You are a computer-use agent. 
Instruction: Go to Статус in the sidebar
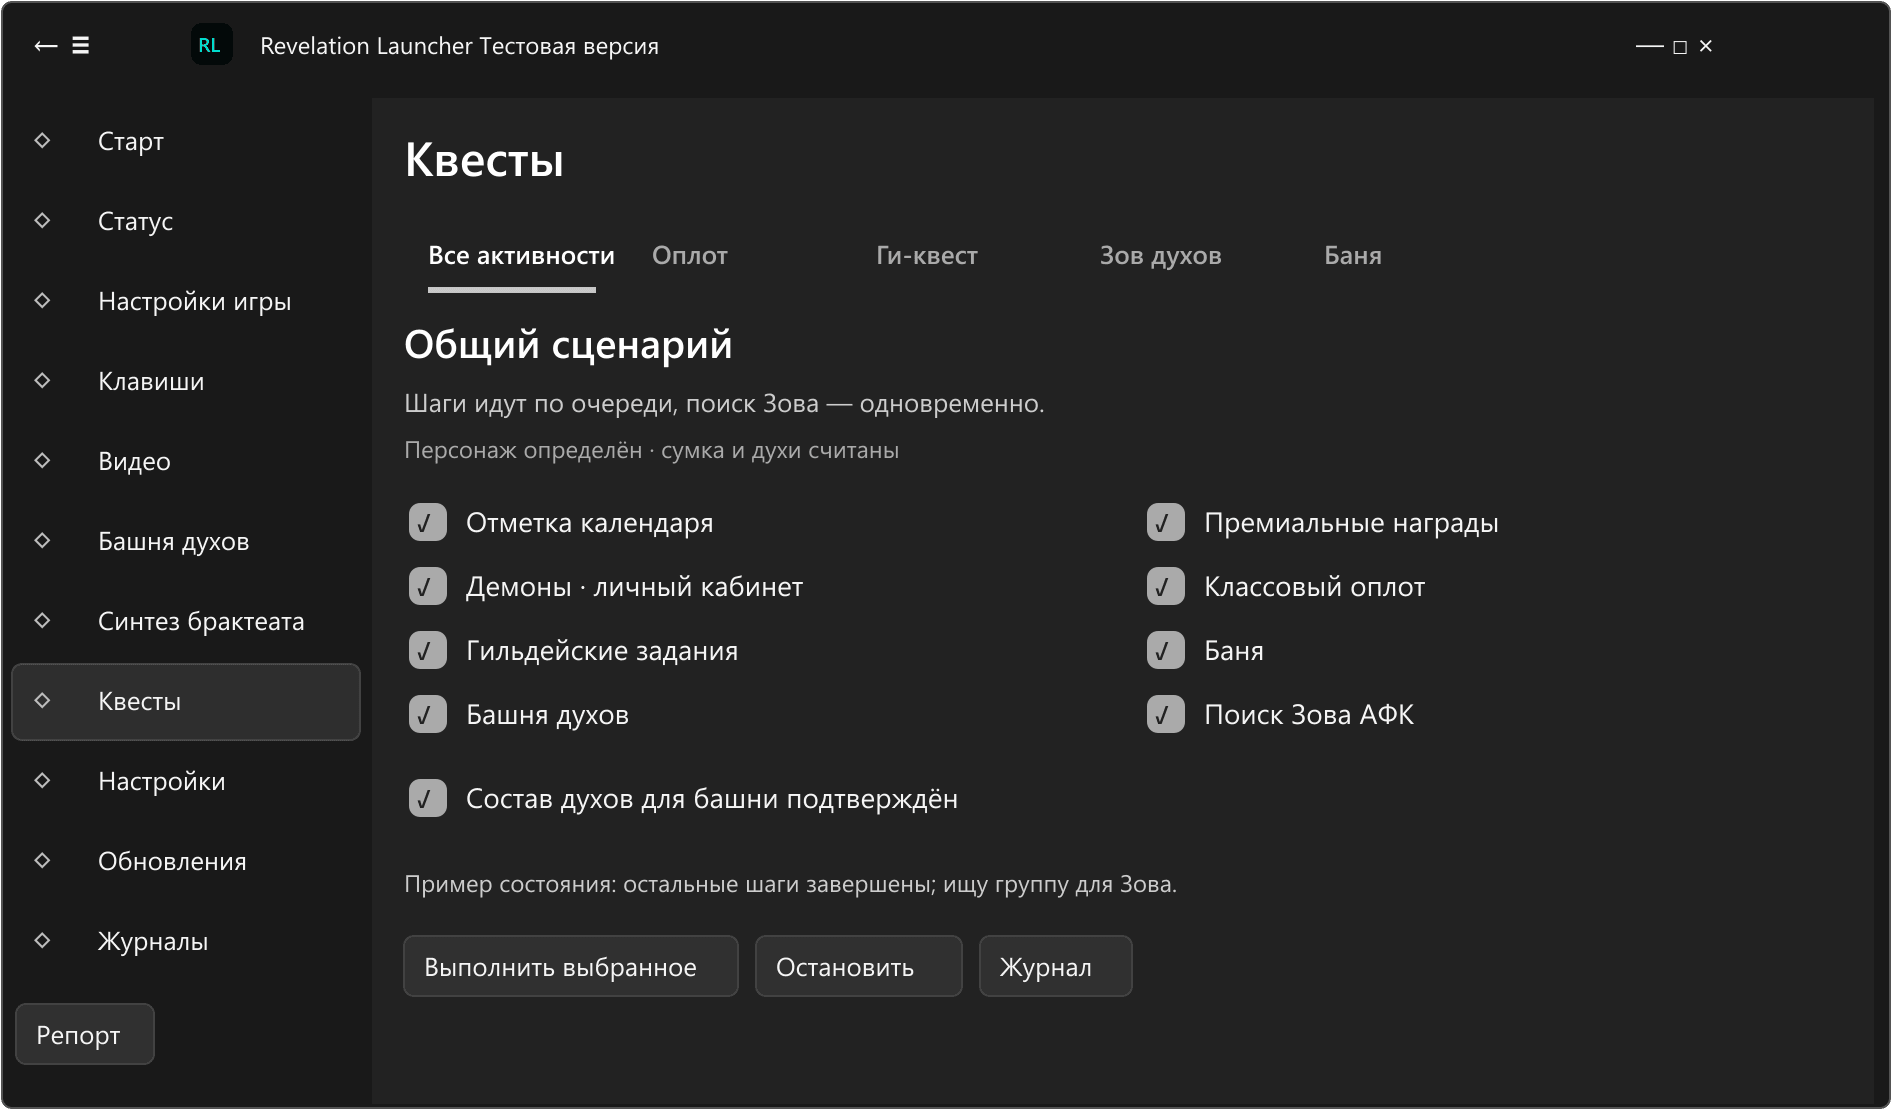coord(186,221)
